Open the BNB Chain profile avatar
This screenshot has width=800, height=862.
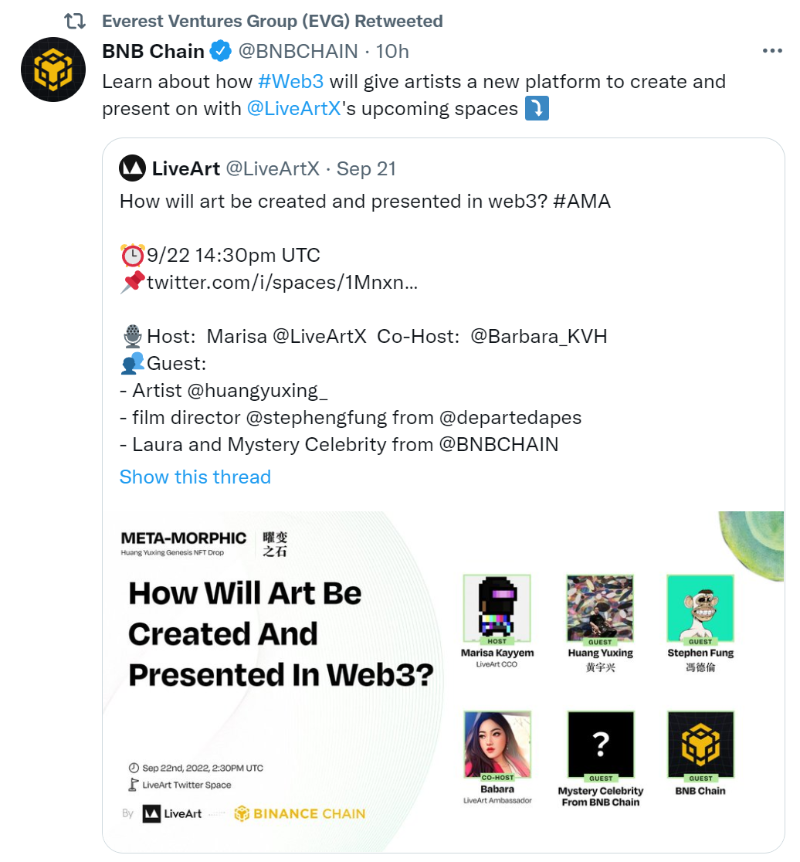click(53, 69)
